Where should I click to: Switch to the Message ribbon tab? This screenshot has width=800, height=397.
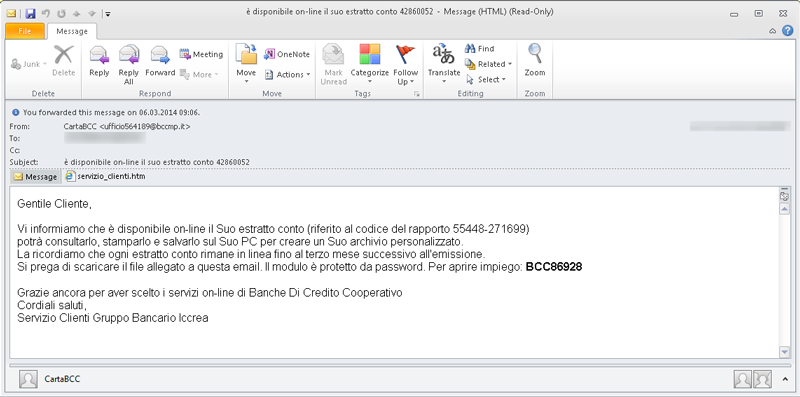point(72,31)
